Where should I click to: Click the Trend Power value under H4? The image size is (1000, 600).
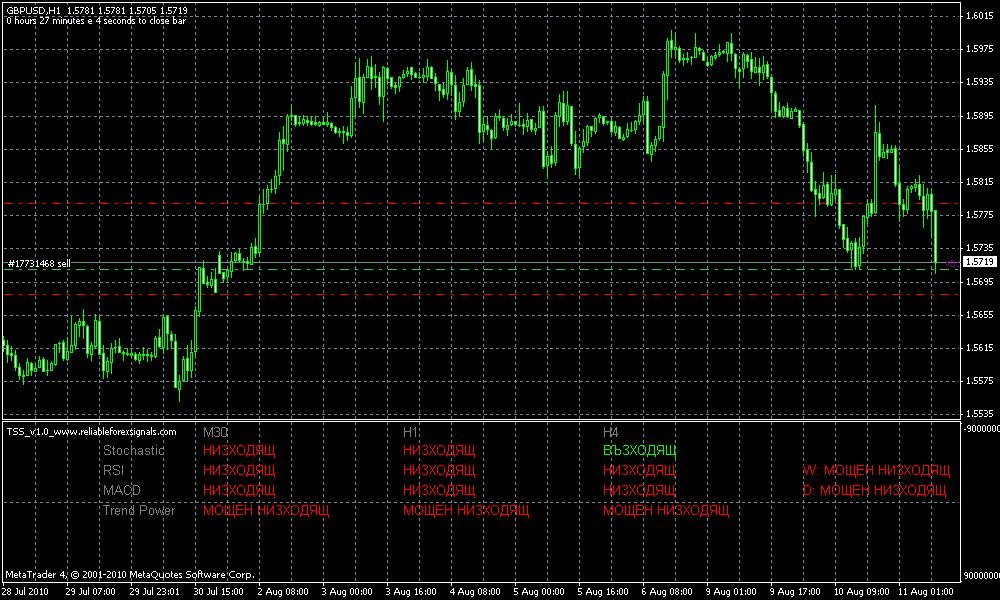click(666, 510)
